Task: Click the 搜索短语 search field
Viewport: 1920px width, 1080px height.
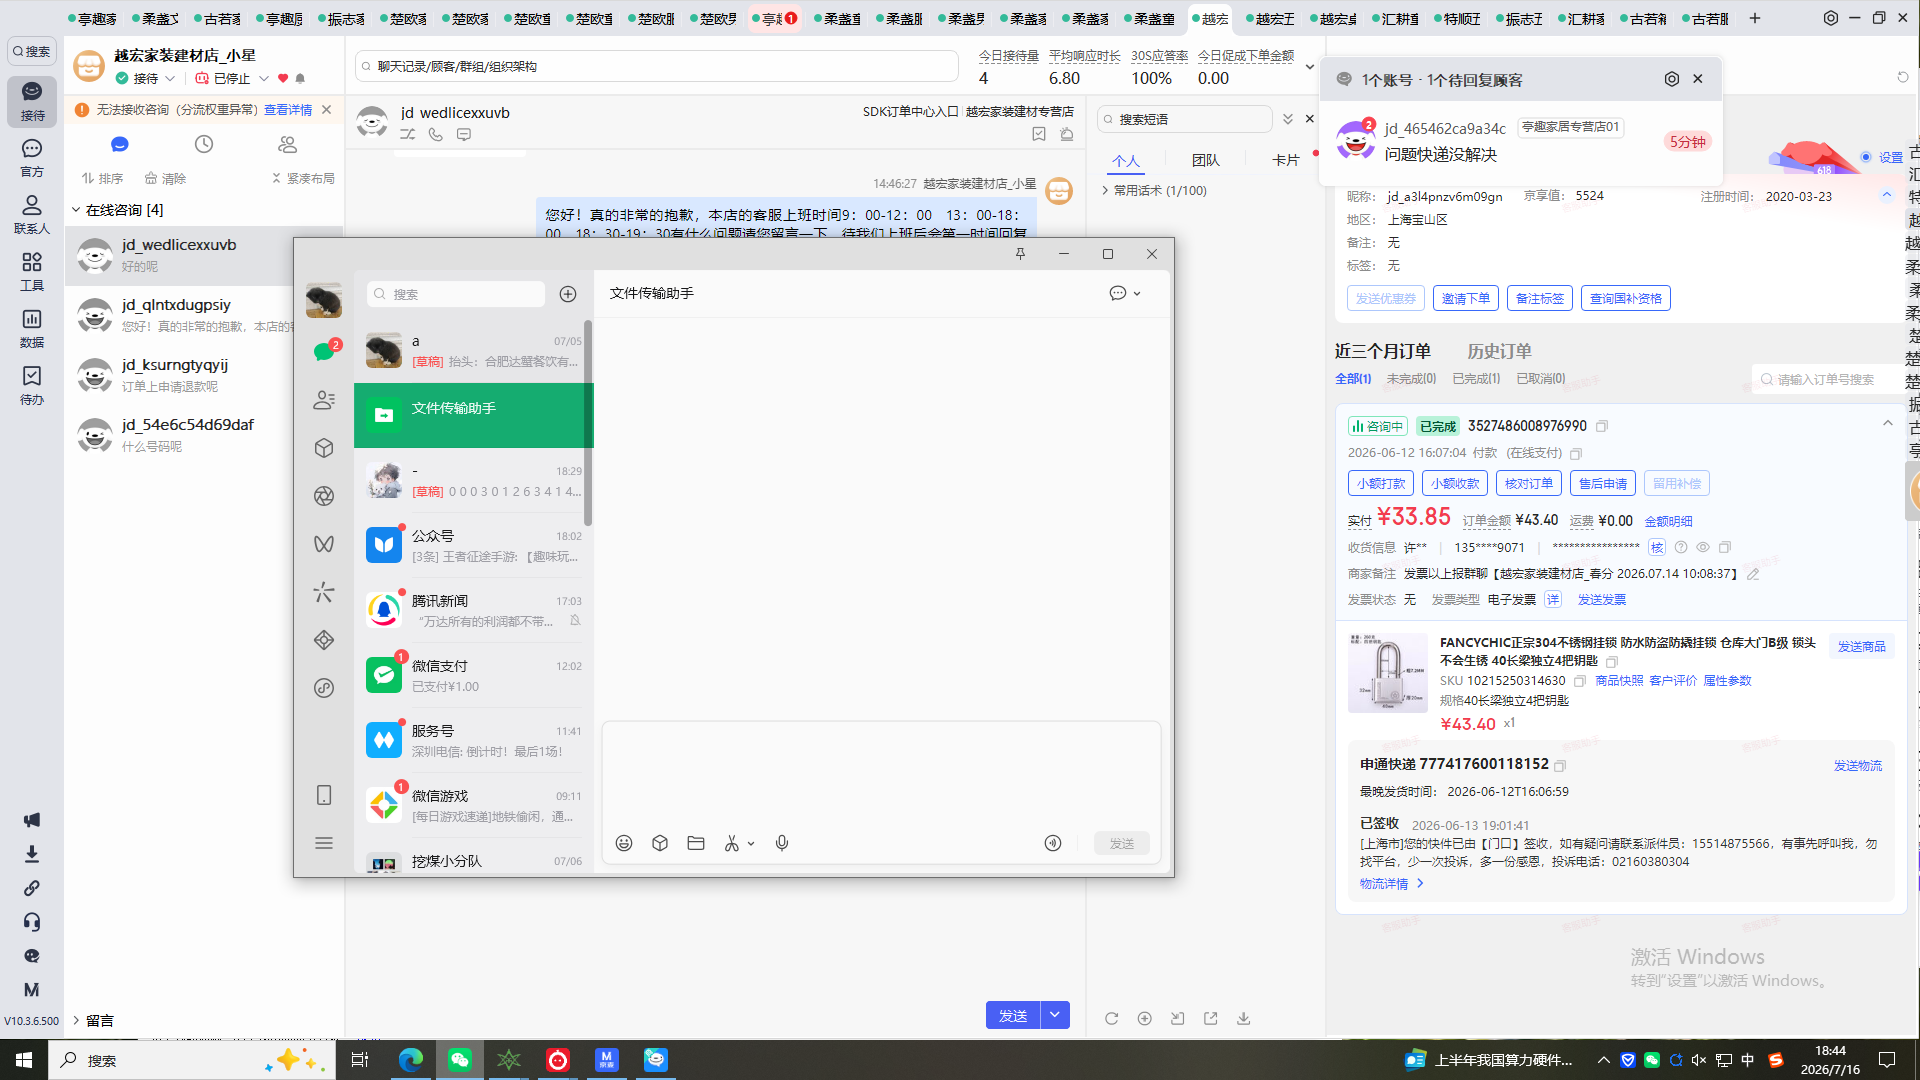Action: (x=1185, y=119)
